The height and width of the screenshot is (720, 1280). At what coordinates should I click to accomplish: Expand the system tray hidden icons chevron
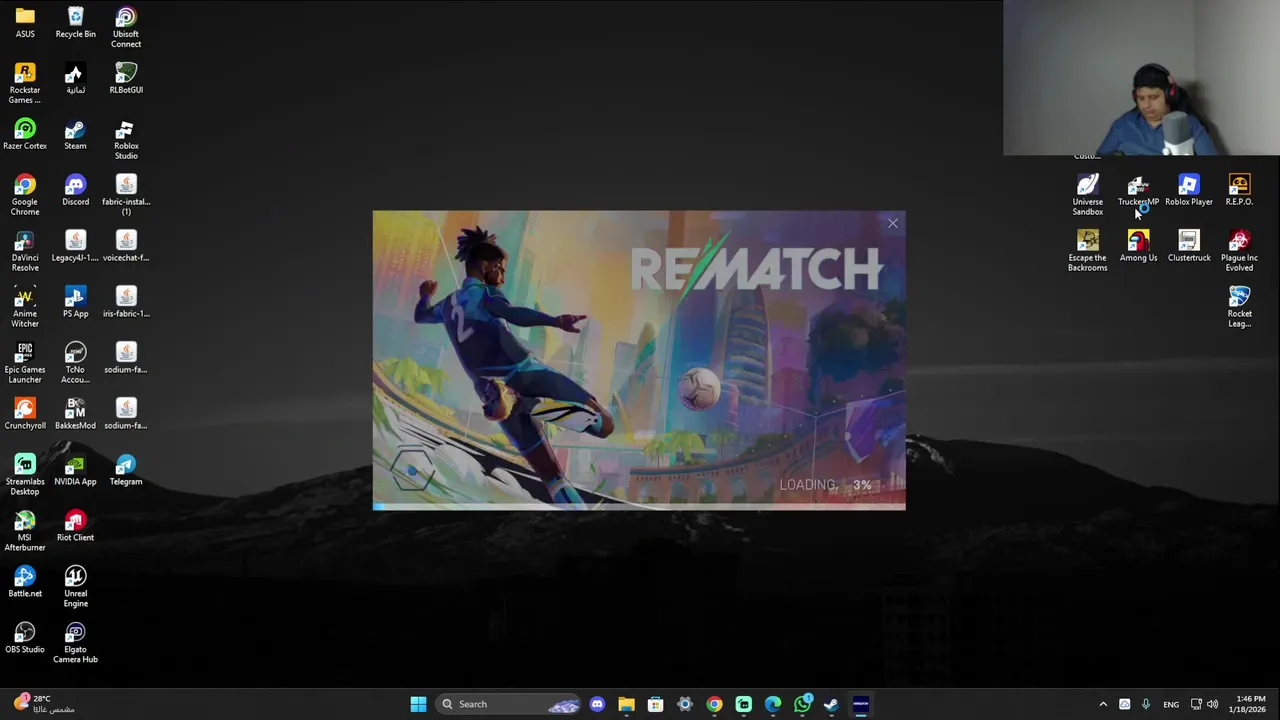(1103, 704)
